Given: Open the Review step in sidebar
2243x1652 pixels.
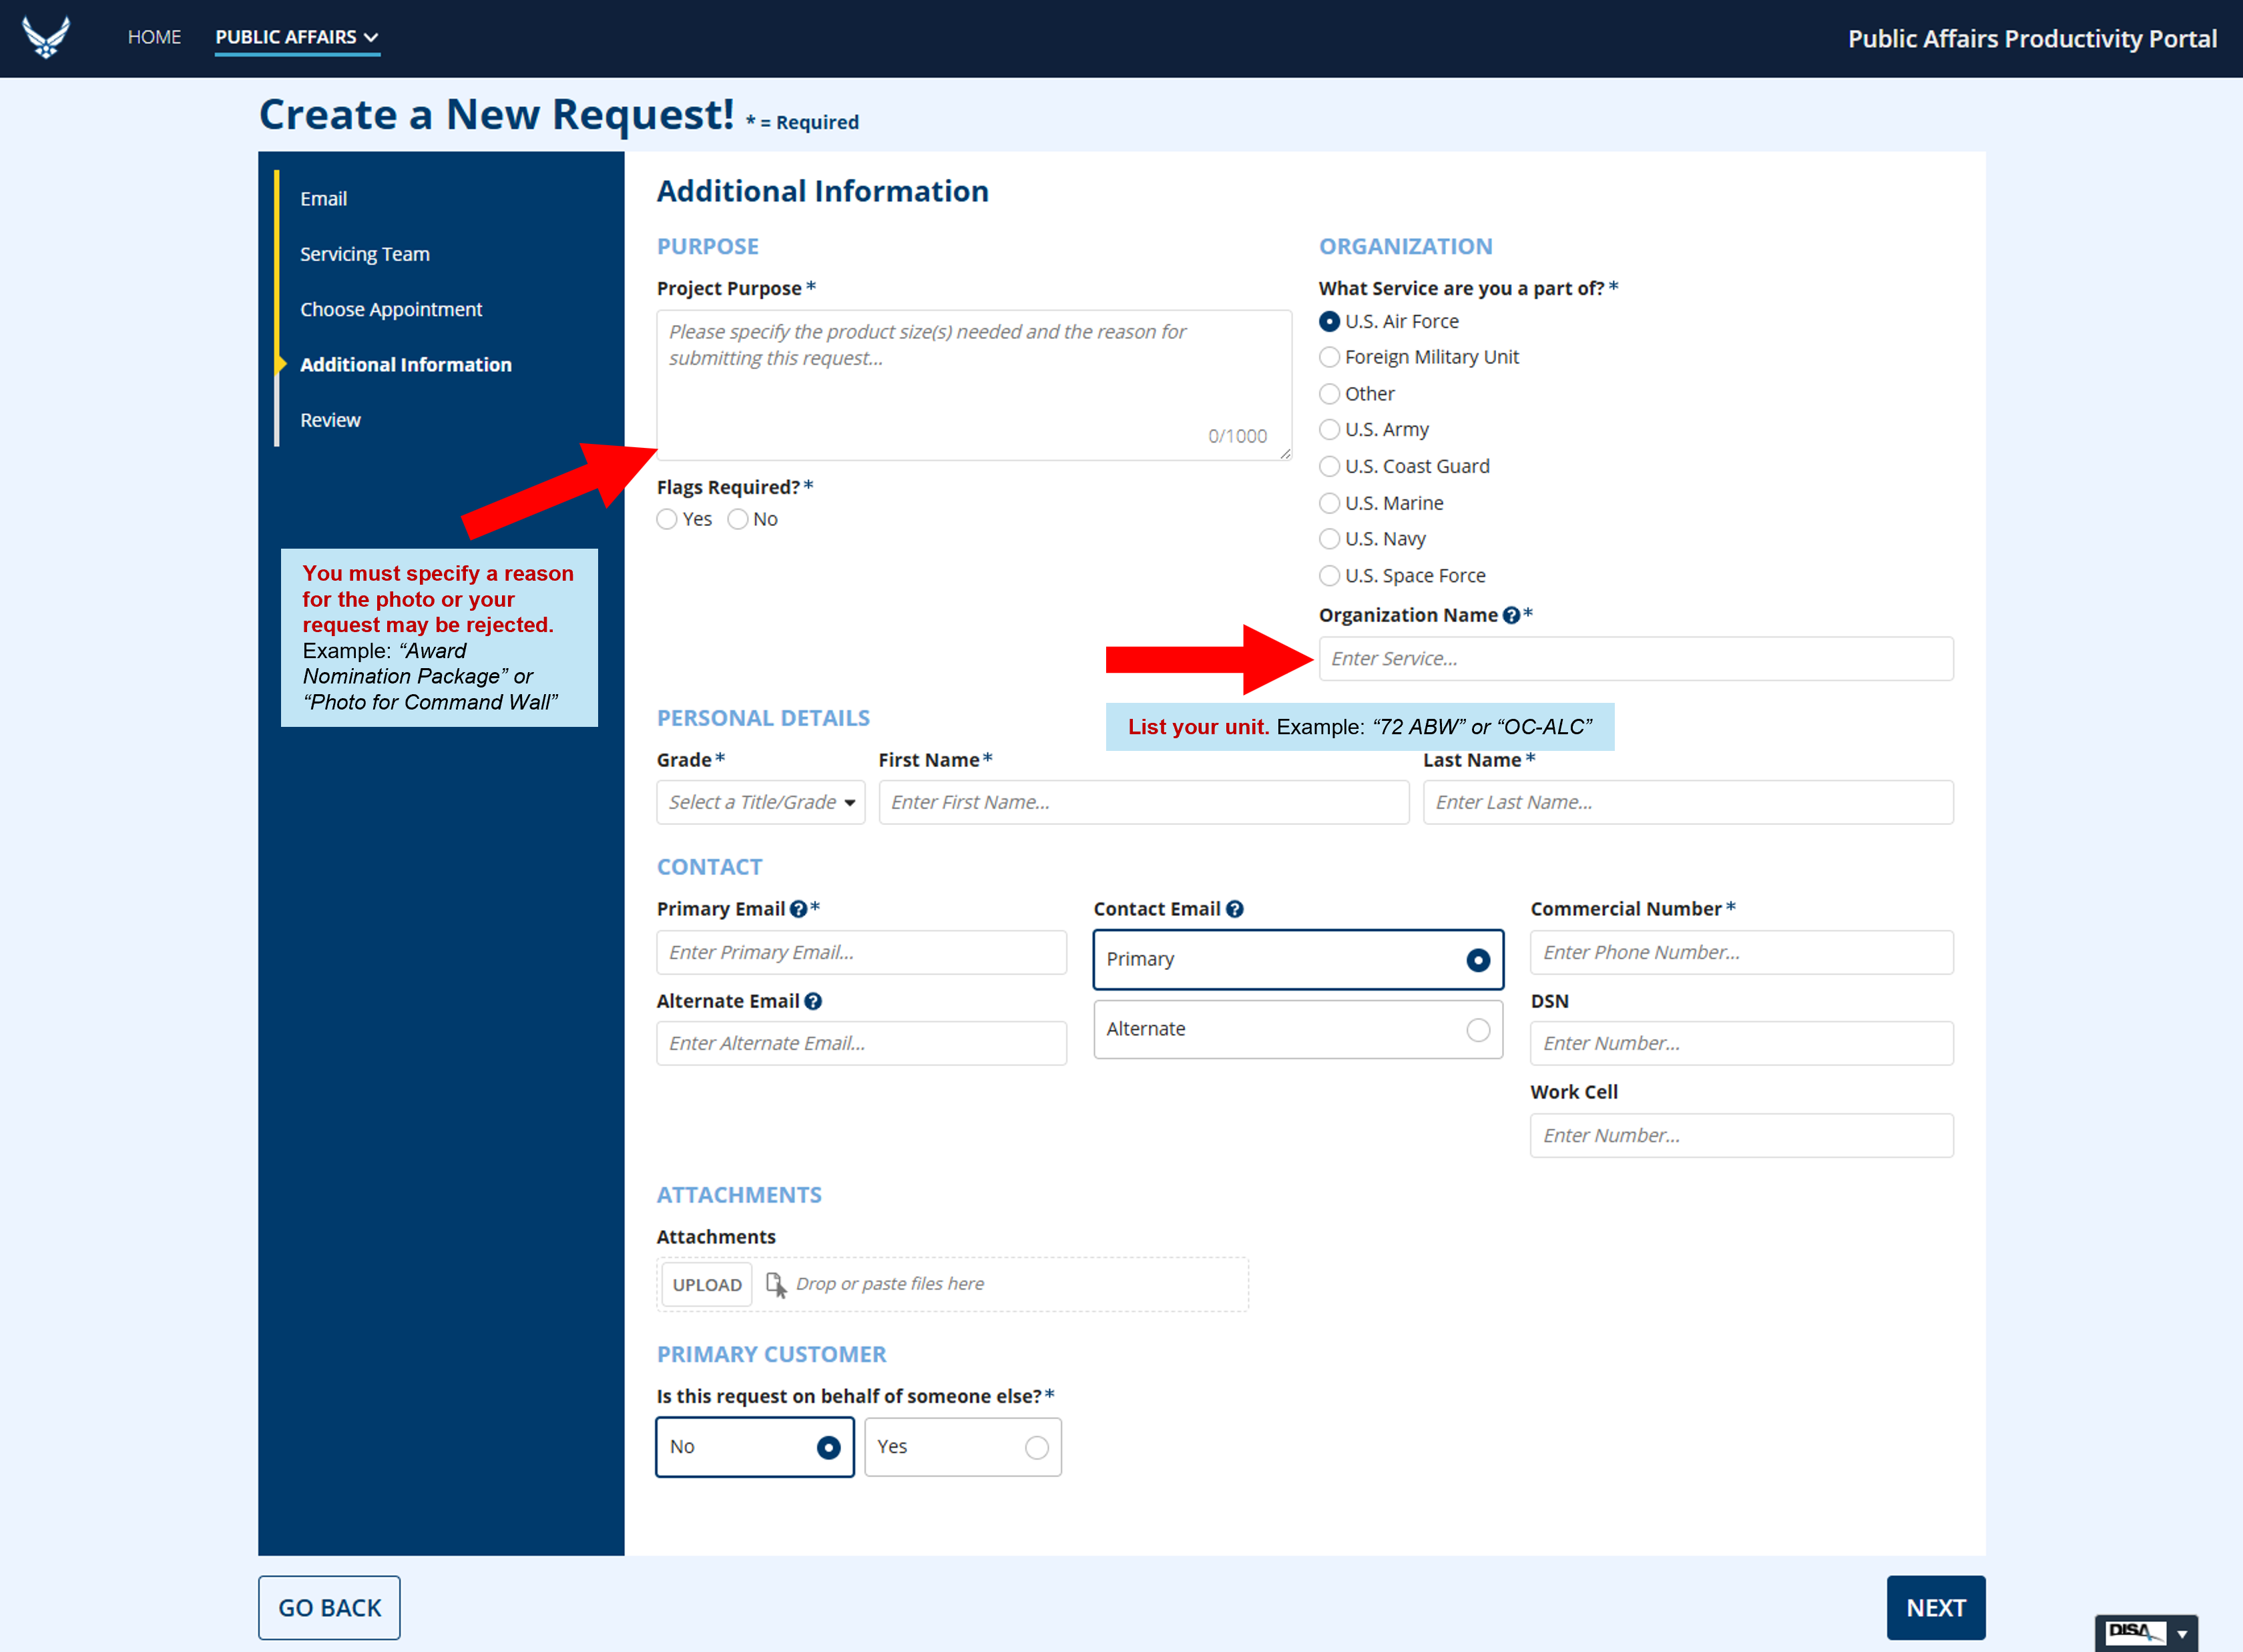Looking at the screenshot, I should coord(330,420).
